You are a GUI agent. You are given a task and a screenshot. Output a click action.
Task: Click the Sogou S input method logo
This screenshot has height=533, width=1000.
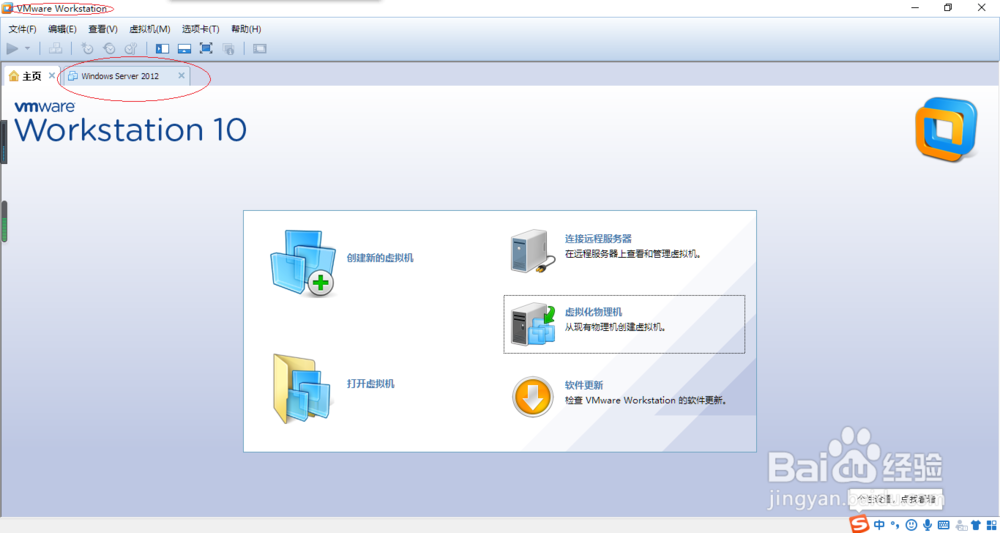859,524
